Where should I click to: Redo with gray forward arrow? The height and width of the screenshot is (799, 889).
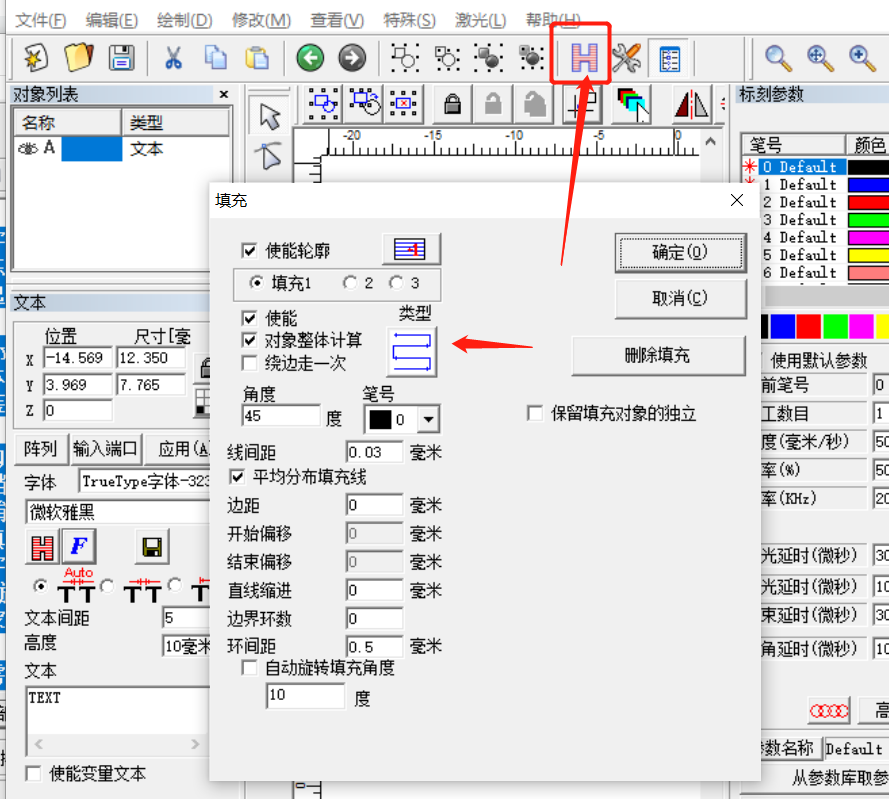click(352, 58)
